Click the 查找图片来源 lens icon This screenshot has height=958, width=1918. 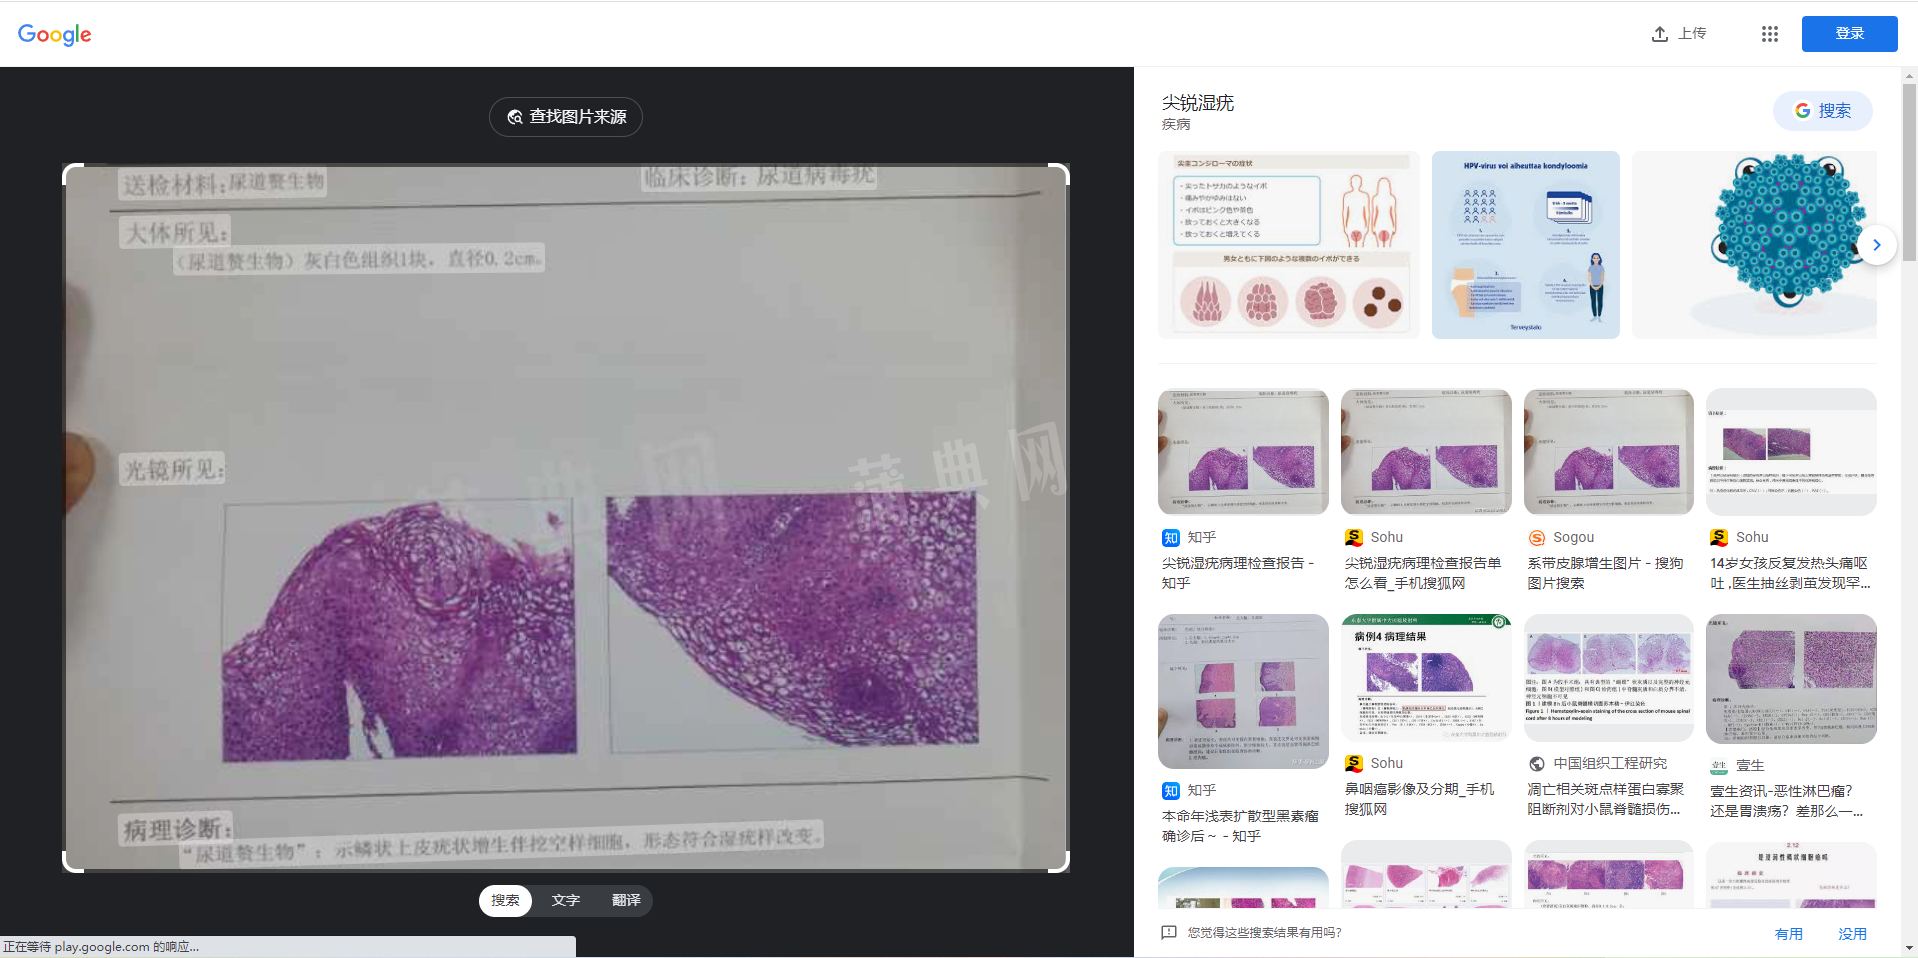click(x=515, y=117)
